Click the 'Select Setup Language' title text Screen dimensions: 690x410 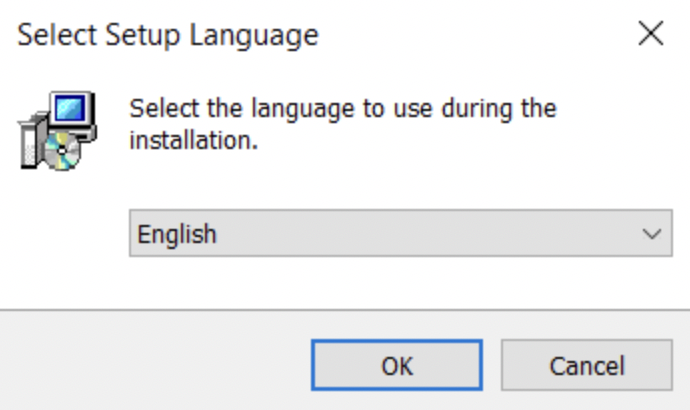[168, 36]
